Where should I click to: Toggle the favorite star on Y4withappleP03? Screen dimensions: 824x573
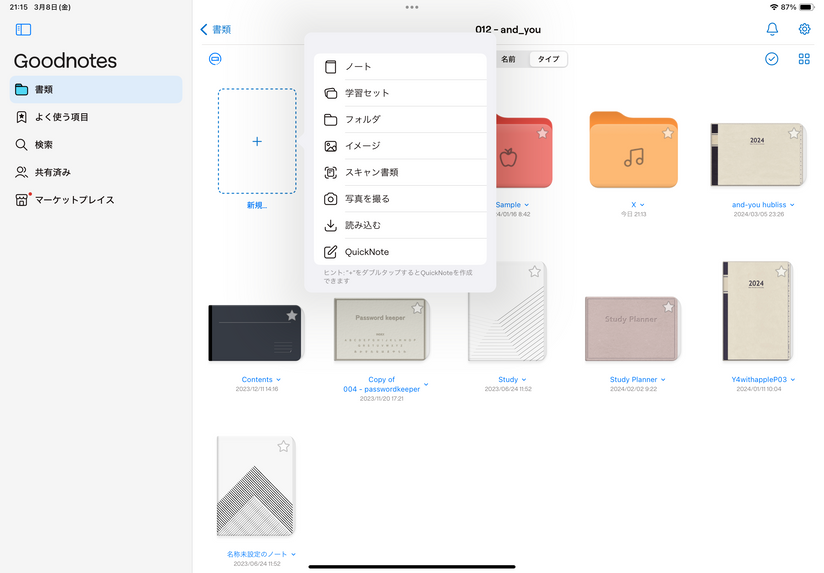781,272
